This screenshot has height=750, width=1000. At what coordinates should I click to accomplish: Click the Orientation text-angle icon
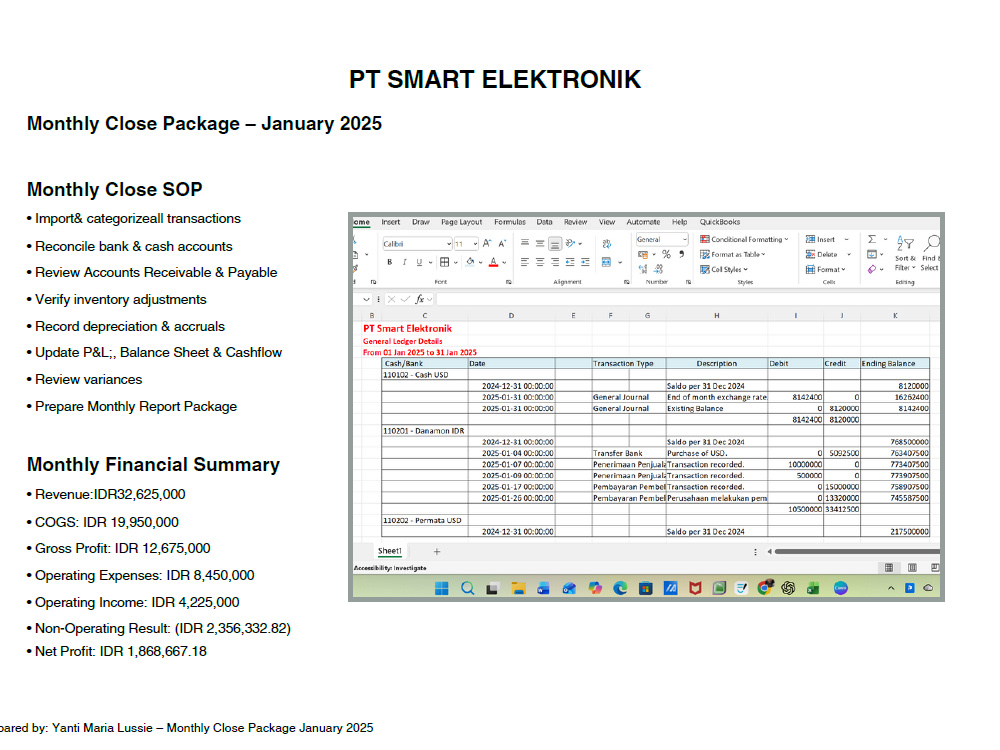[571, 244]
